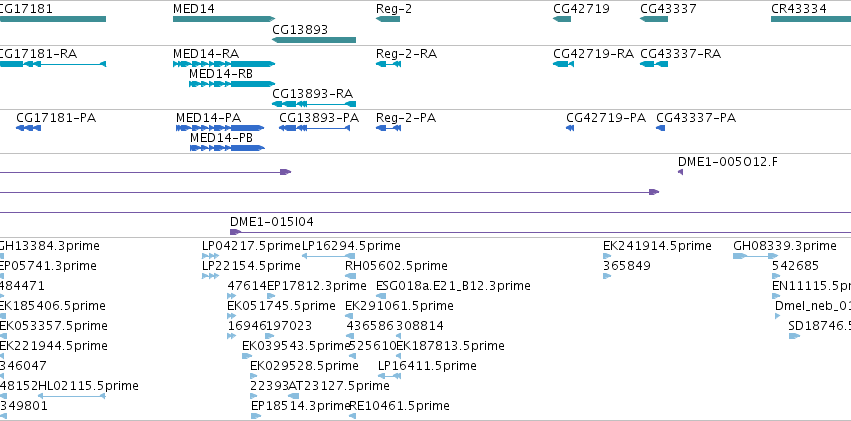
Task: Select the EK187813.5prime EST
Action: tap(399, 356)
